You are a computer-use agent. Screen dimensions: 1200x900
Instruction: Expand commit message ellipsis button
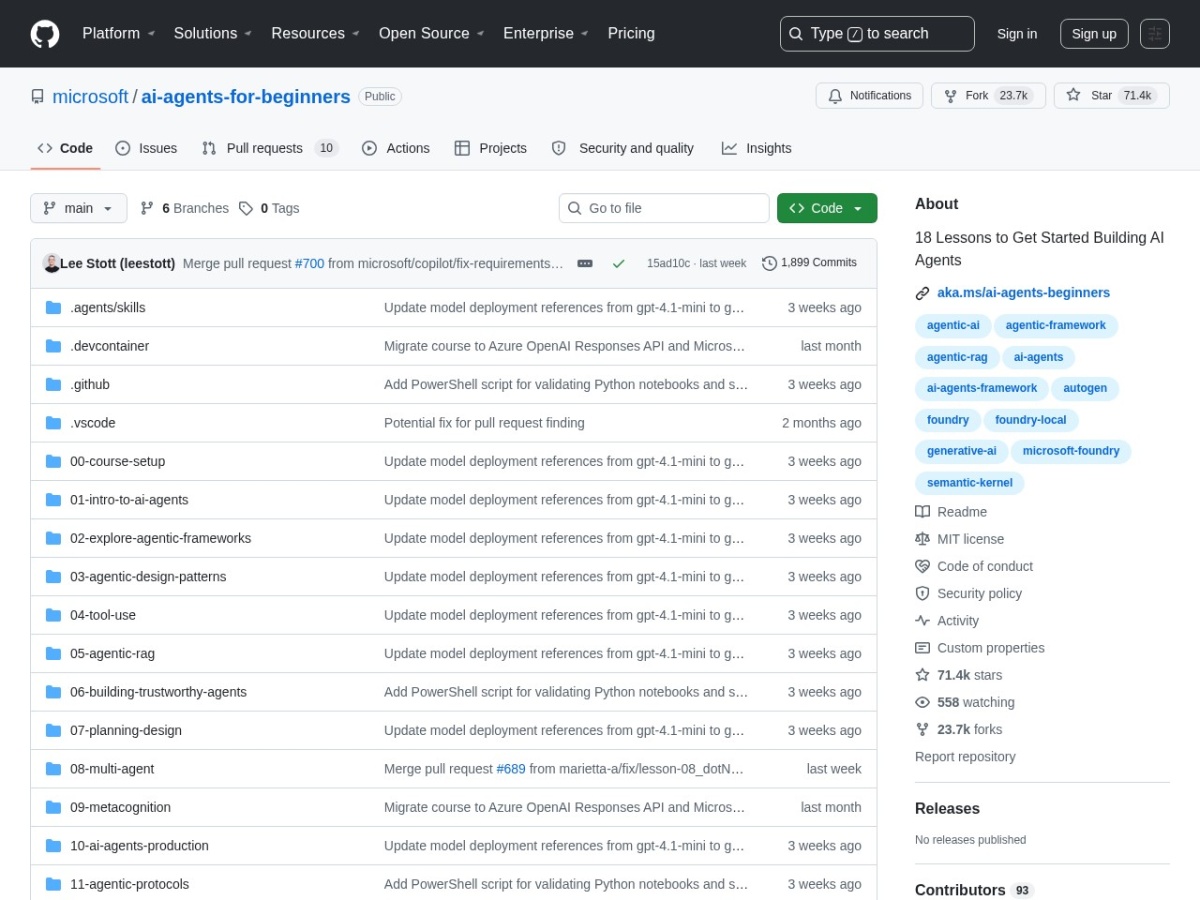(585, 263)
